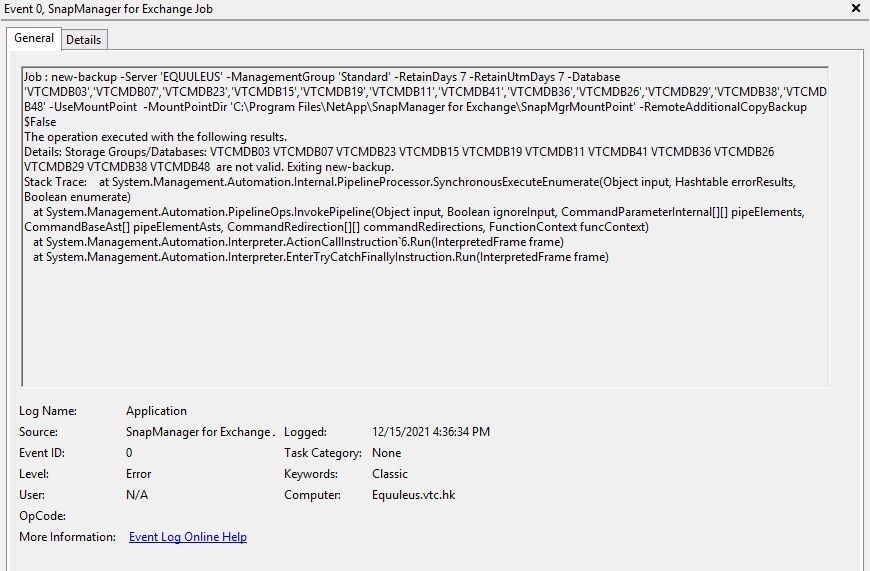Image resolution: width=870 pixels, height=571 pixels.
Task: Click the 'Task Category:' label
Action: pyautogui.click(x=323, y=453)
